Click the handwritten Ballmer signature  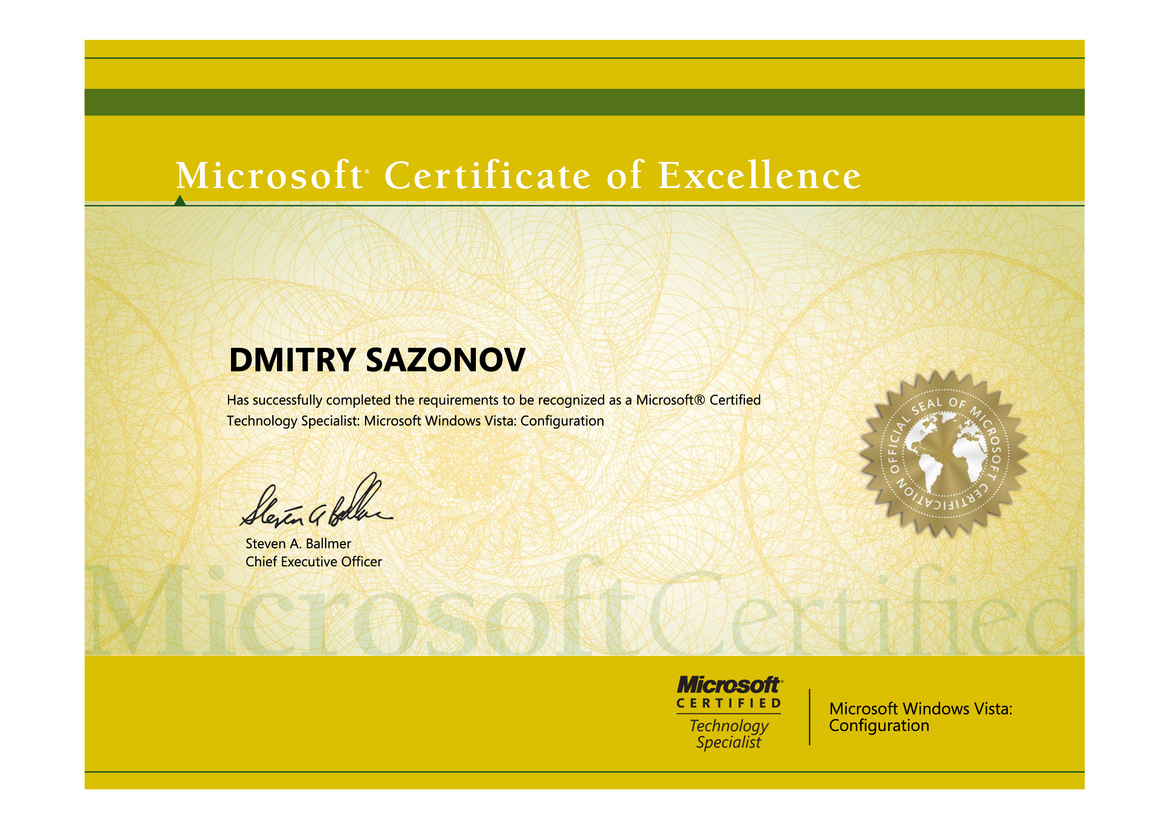click(x=315, y=502)
